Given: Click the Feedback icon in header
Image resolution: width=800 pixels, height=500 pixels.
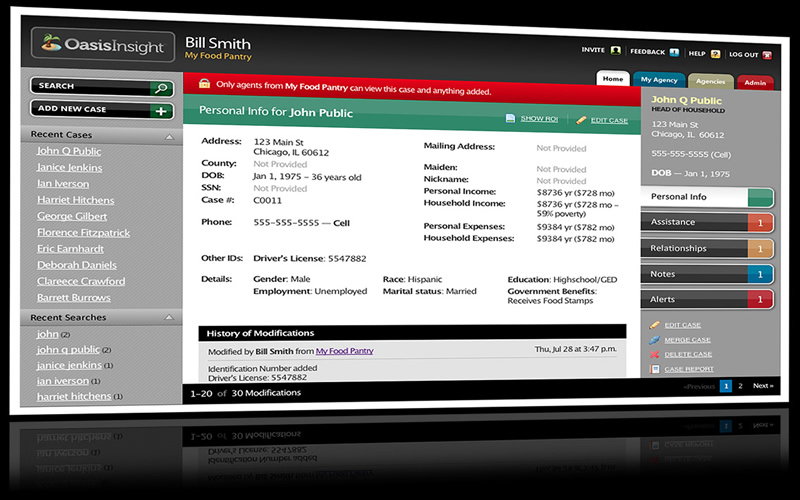Looking at the screenshot, I should click(674, 52).
